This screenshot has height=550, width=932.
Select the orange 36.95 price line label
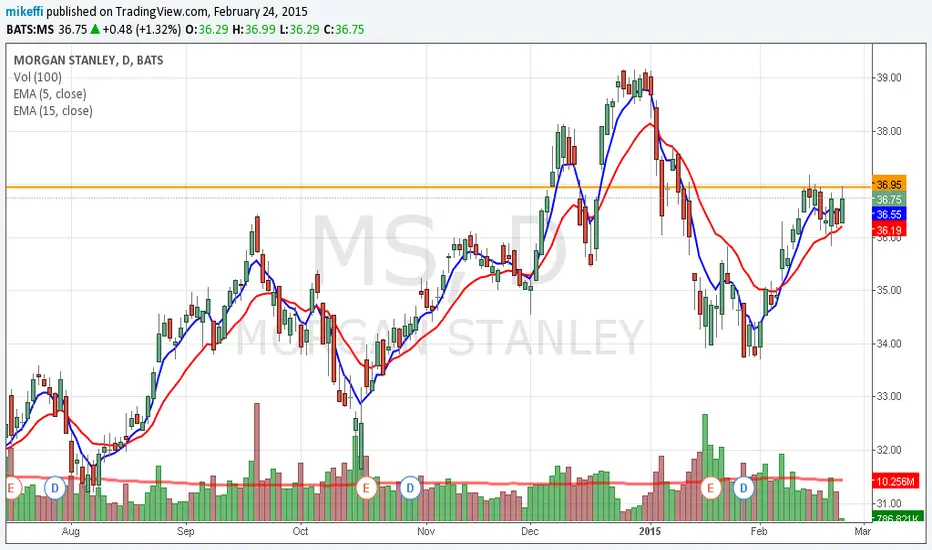(889, 184)
